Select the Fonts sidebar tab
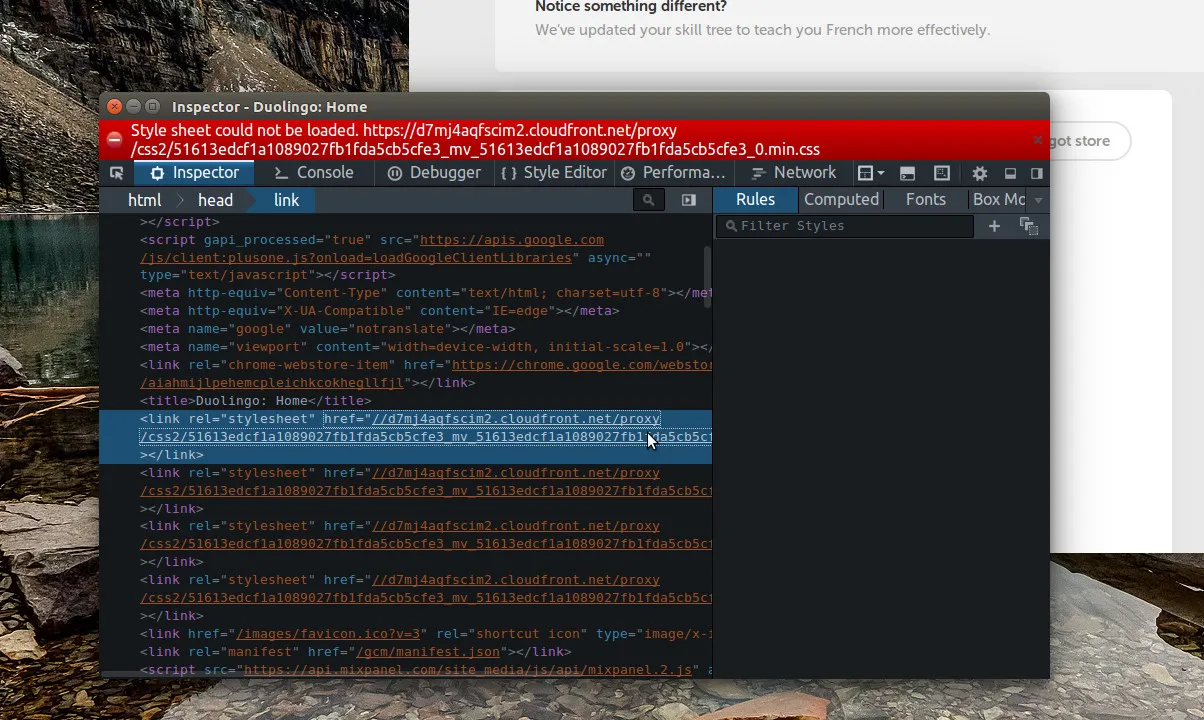This screenshot has height=720, width=1204. click(x=925, y=200)
